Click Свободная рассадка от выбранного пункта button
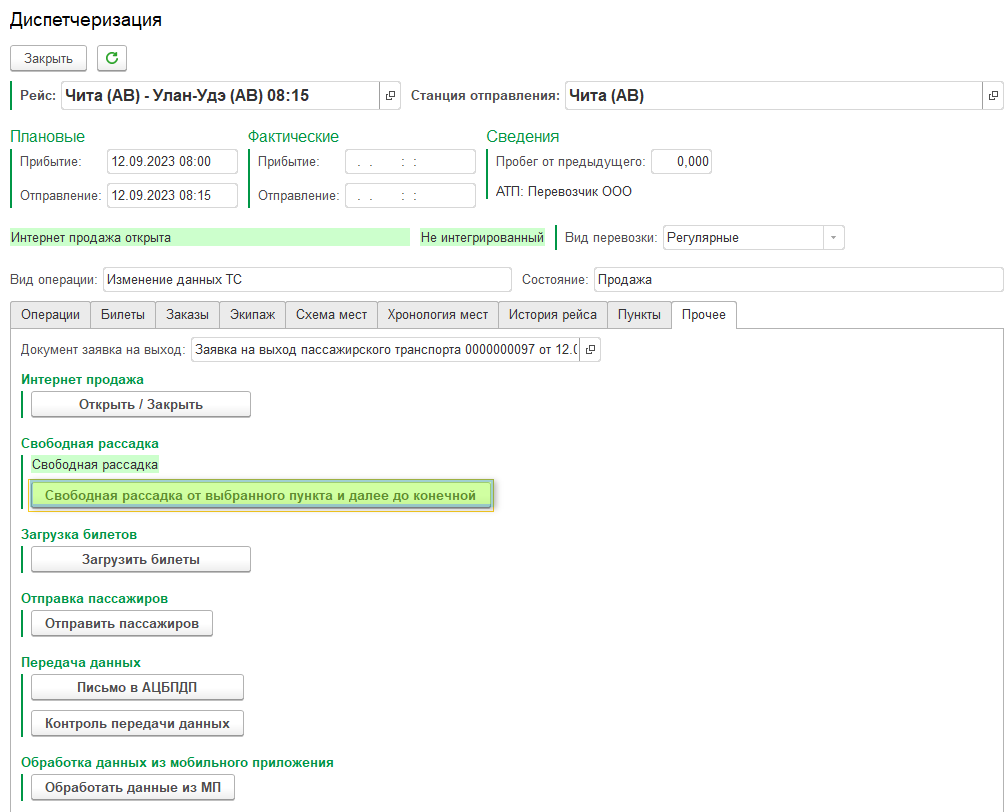 pyautogui.click(x=260, y=495)
